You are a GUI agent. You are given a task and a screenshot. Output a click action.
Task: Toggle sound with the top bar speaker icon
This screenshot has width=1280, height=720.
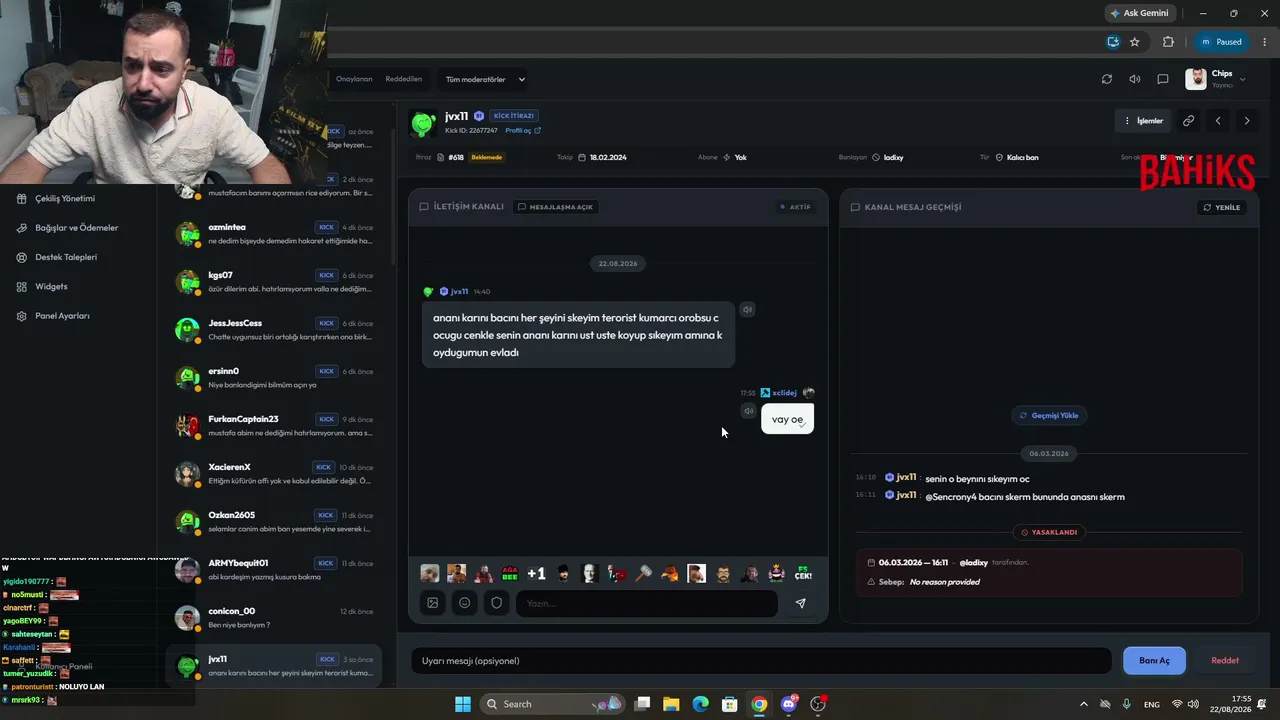[1135, 79]
